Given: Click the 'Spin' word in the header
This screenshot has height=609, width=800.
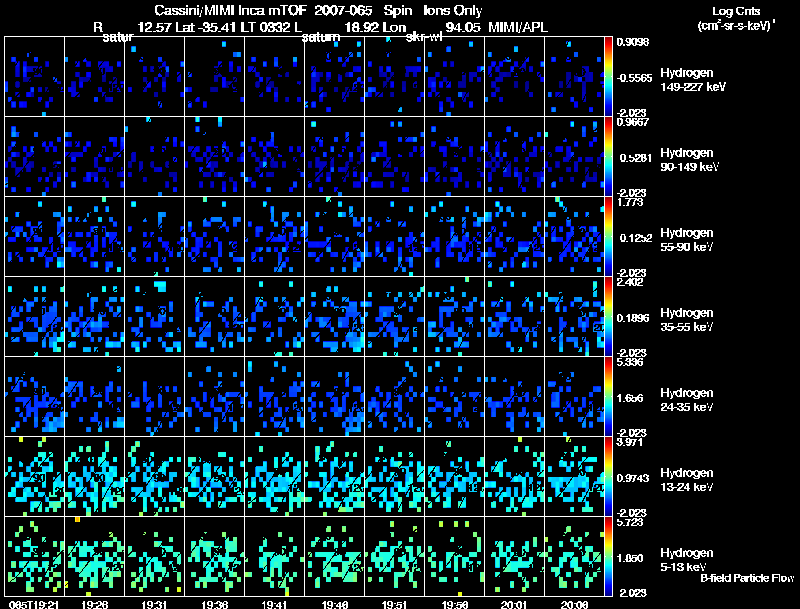Looking at the screenshot, I should click(x=397, y=11).
